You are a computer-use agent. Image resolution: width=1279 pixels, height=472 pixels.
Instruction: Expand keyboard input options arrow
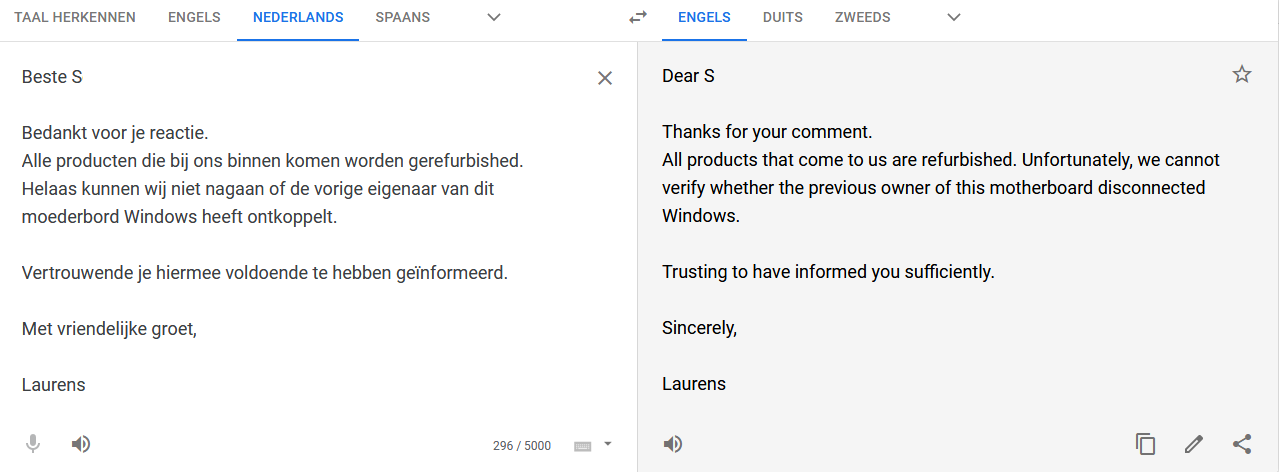[x=607, y=444]
